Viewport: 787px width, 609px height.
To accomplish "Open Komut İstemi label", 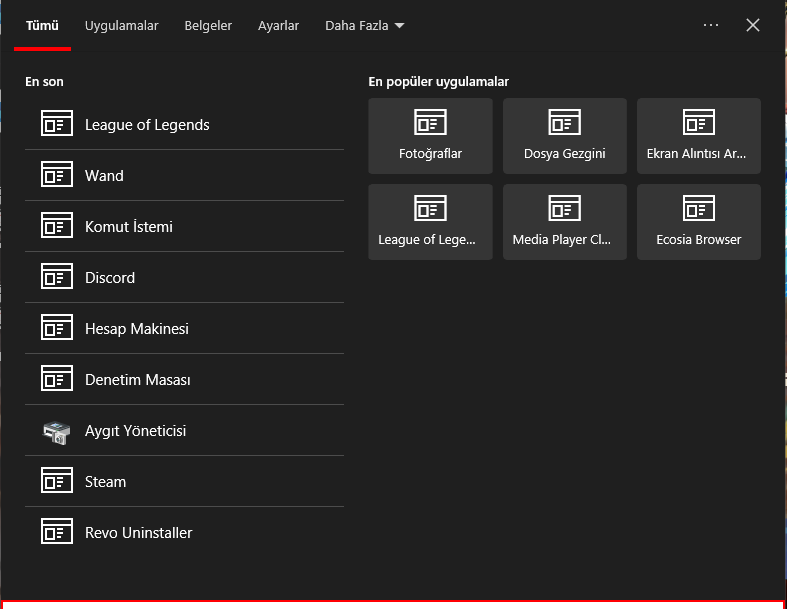I will point(128,226).
